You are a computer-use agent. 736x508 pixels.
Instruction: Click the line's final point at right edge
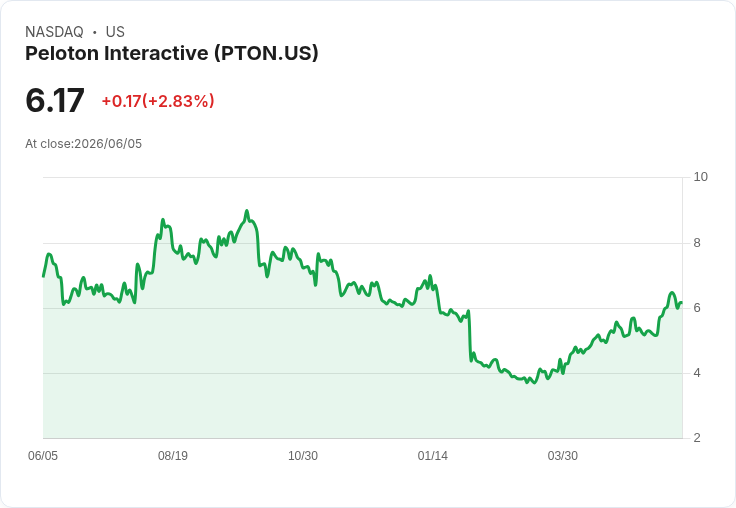tap(682, 303)
